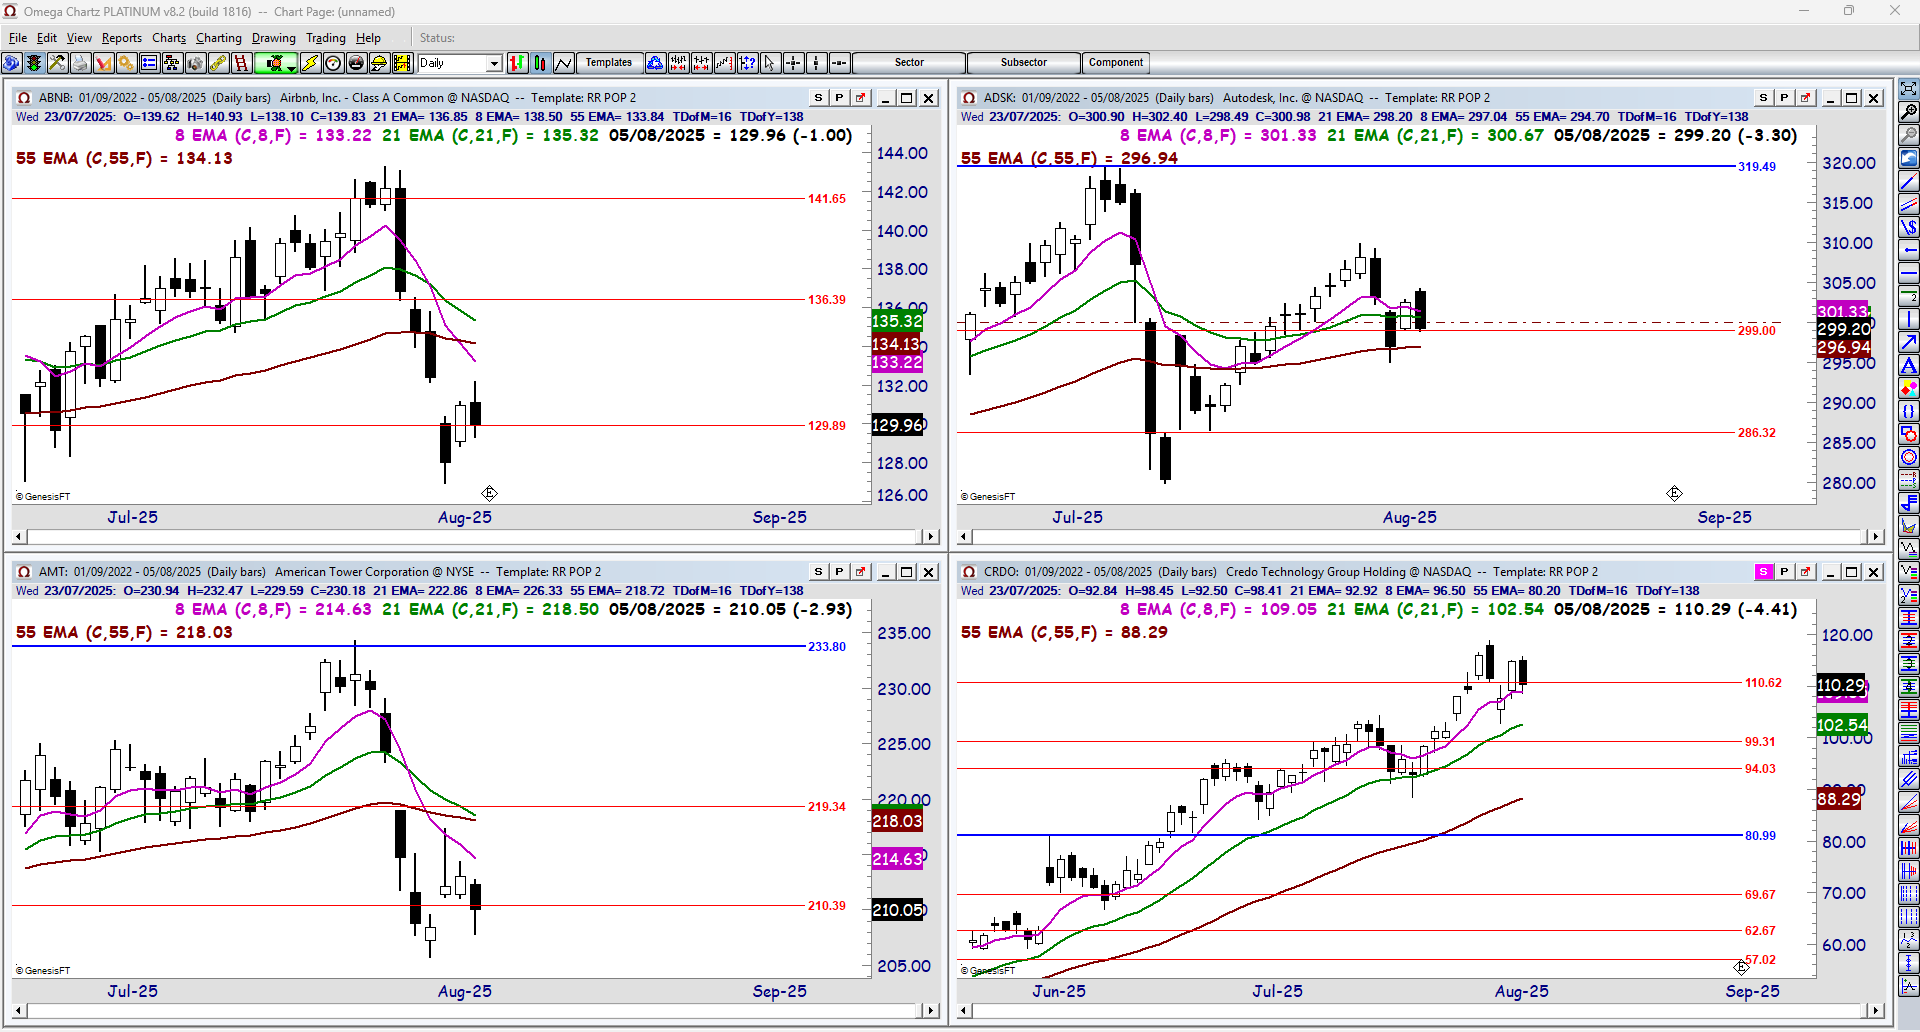Click the 141.65 price line label on ABNB
This screenshot has width=1920, height=1032.
click(x=827, y=199)
